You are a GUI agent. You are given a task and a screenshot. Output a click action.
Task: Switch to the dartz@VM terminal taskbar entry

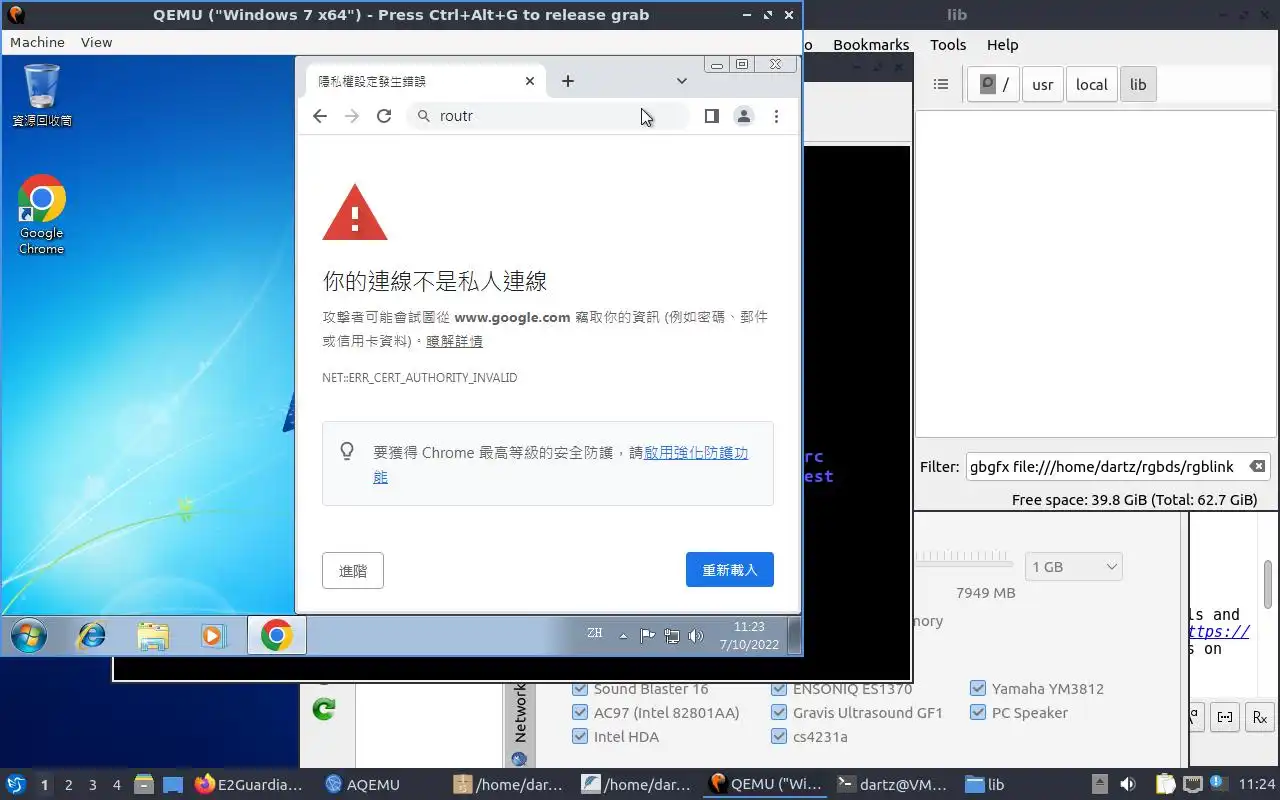(x=892, y=784)
